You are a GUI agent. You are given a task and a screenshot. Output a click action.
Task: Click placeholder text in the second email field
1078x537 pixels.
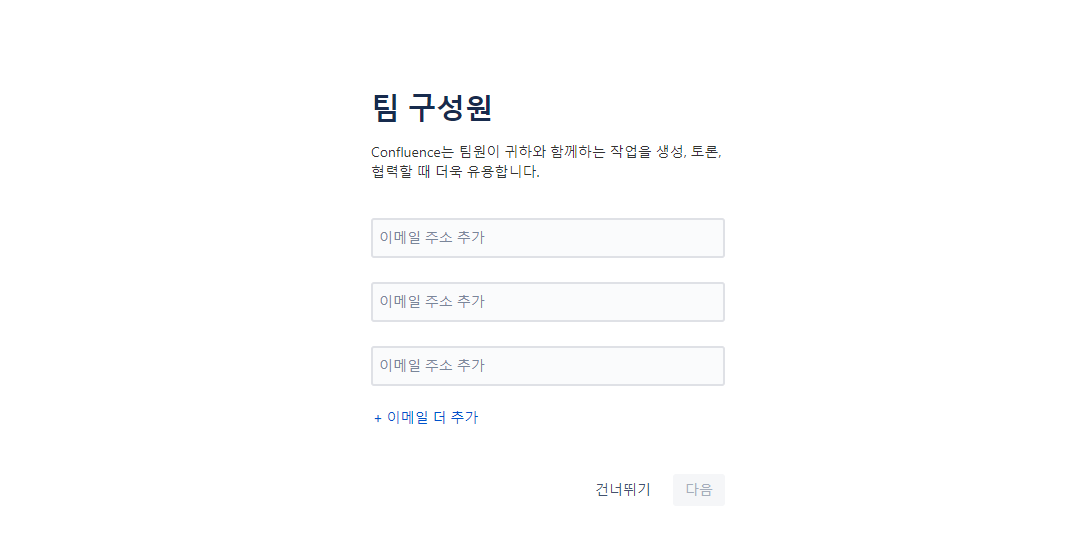432,302
